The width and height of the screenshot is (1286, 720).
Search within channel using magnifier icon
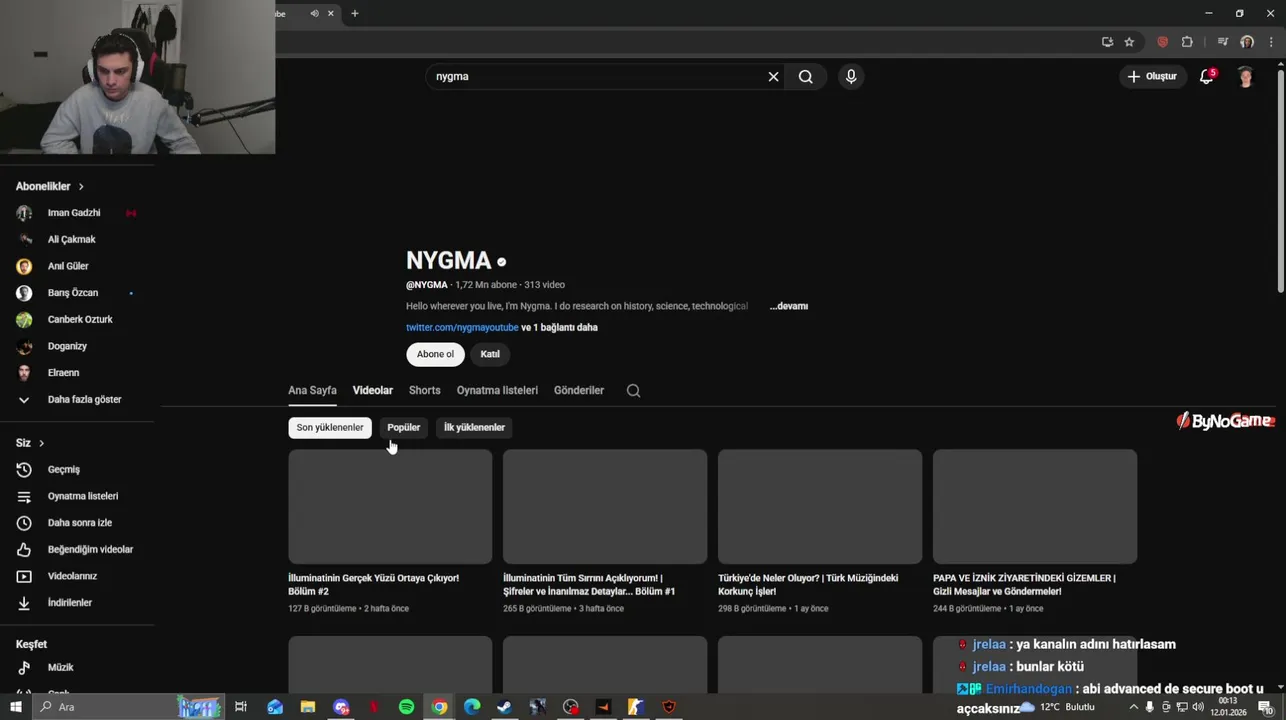[x=633, y=391]
